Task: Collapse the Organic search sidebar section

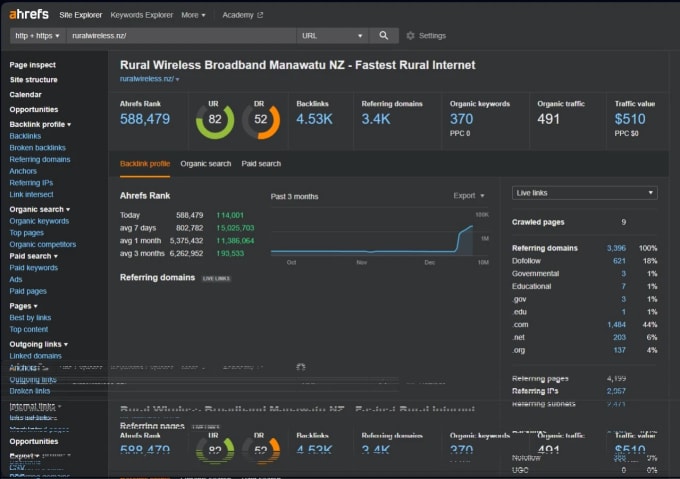Action: (x=39, y=209)
